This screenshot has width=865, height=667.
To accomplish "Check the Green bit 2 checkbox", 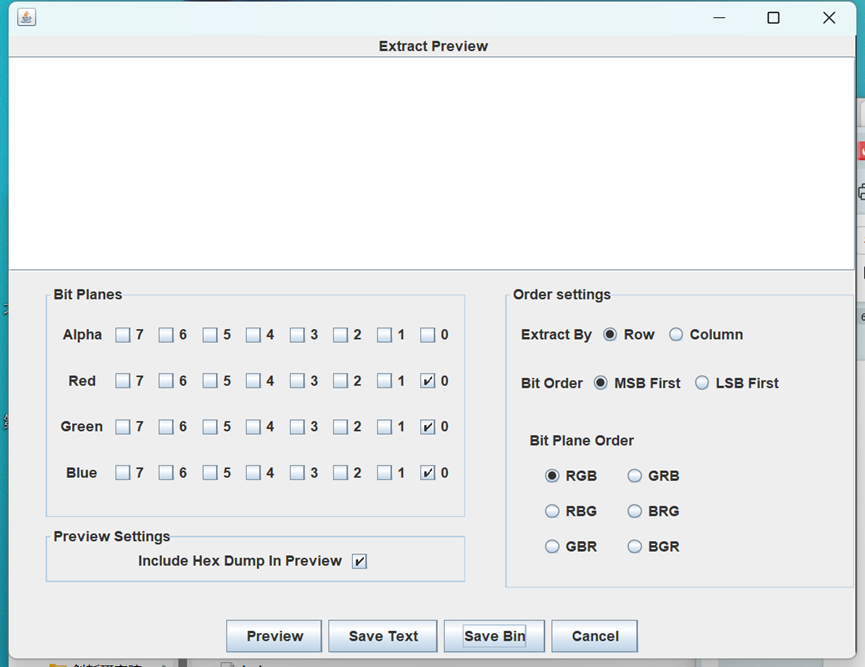I will click(x=340, y=426).
